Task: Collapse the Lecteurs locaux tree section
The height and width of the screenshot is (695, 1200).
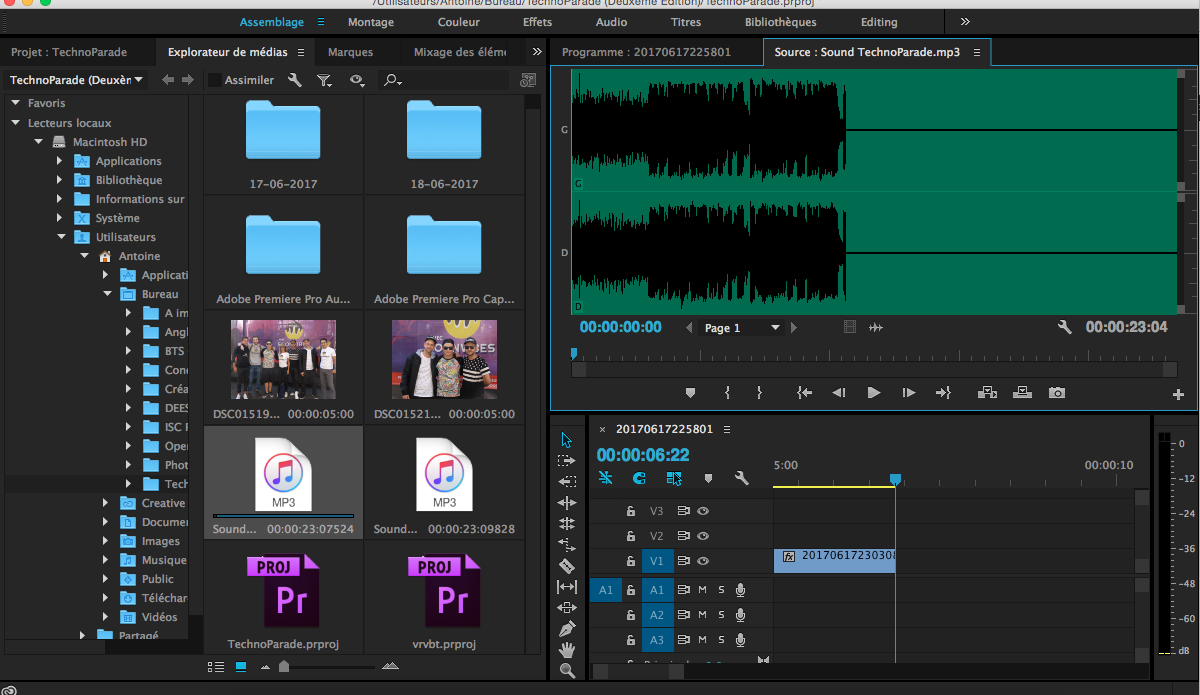Action: pyautogui.click(x=16, y=123)
